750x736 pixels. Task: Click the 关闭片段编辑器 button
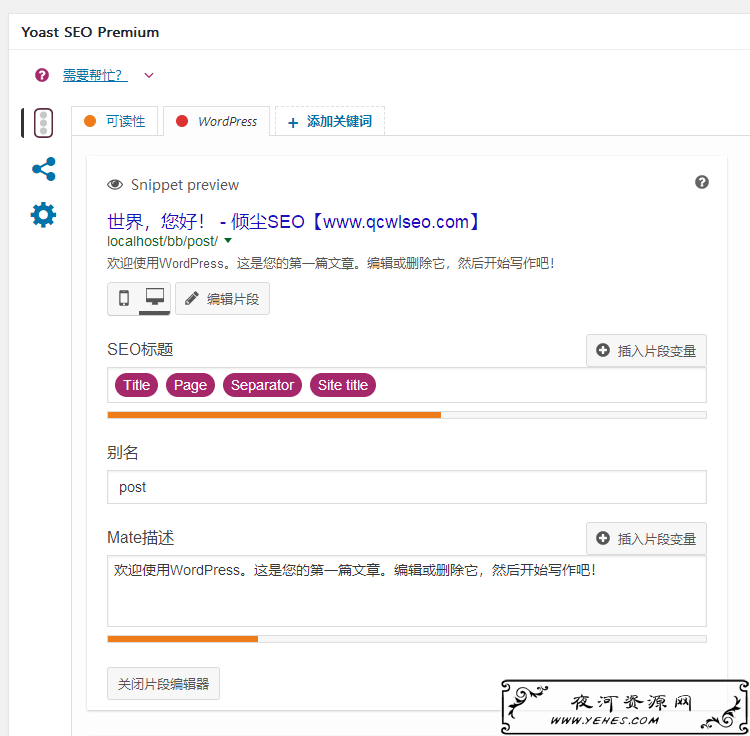click(163, 684)
